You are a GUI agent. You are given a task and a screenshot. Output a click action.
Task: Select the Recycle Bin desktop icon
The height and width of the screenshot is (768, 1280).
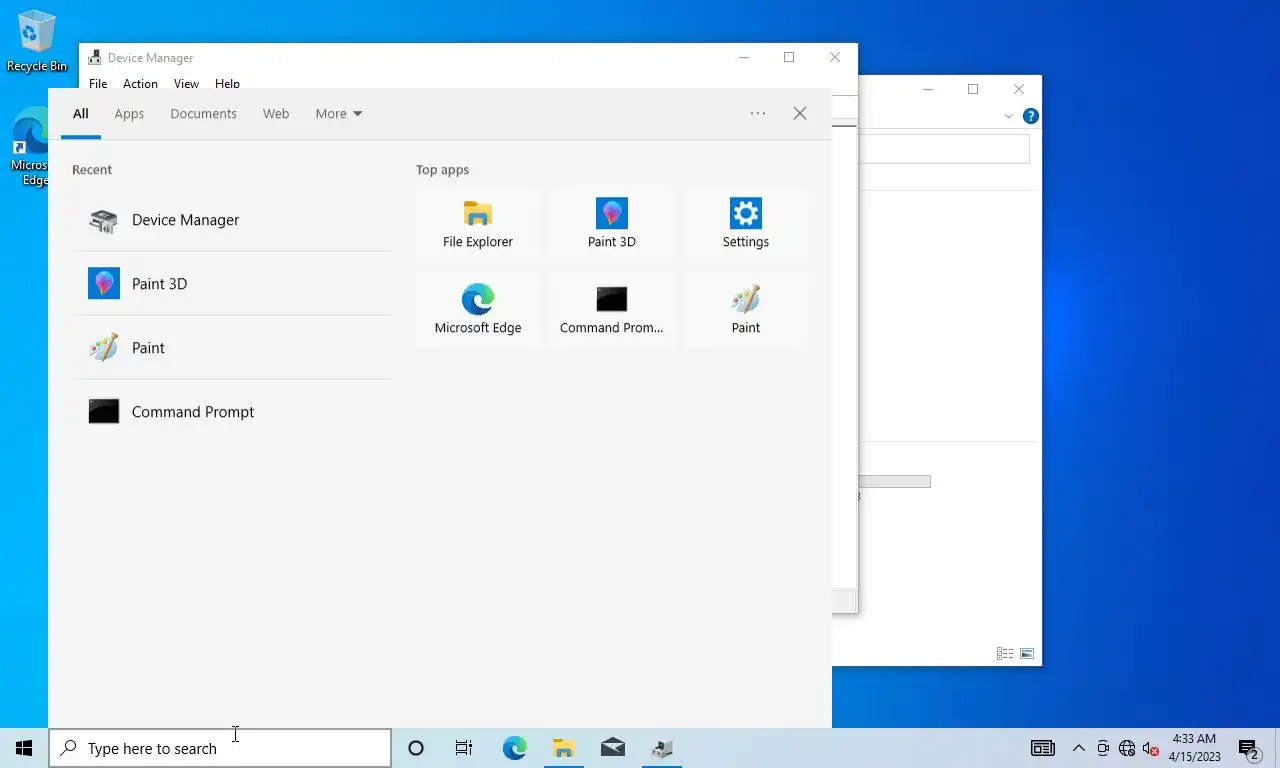pos(37,42)
